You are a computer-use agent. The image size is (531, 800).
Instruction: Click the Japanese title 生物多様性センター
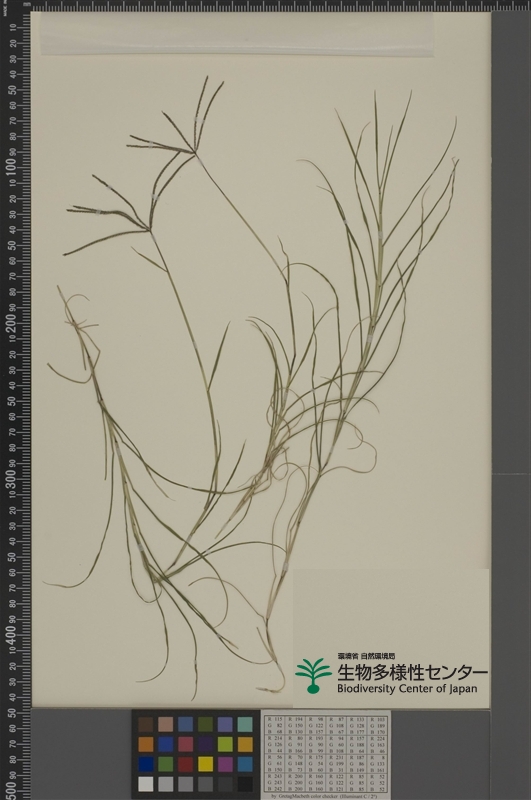(412, 672)
